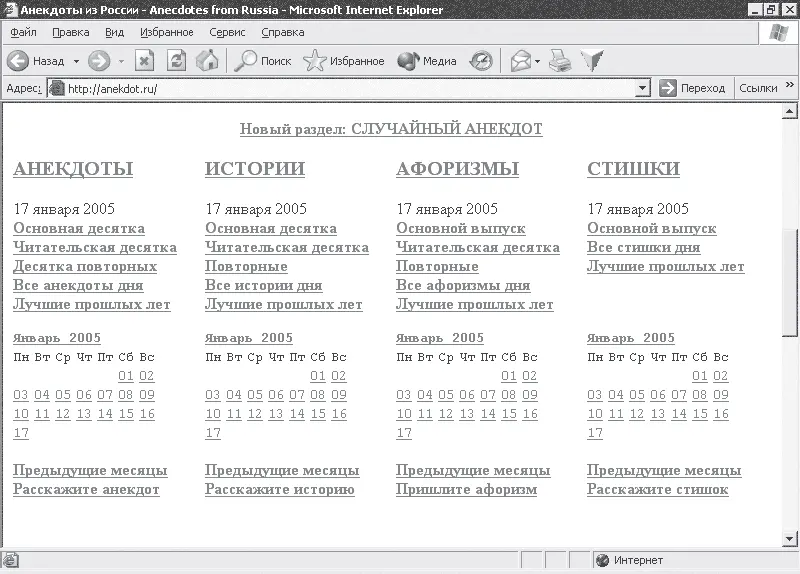800x574 pixels.
Task: Open Search (Поиск) toolbar button
Action: 262,61
